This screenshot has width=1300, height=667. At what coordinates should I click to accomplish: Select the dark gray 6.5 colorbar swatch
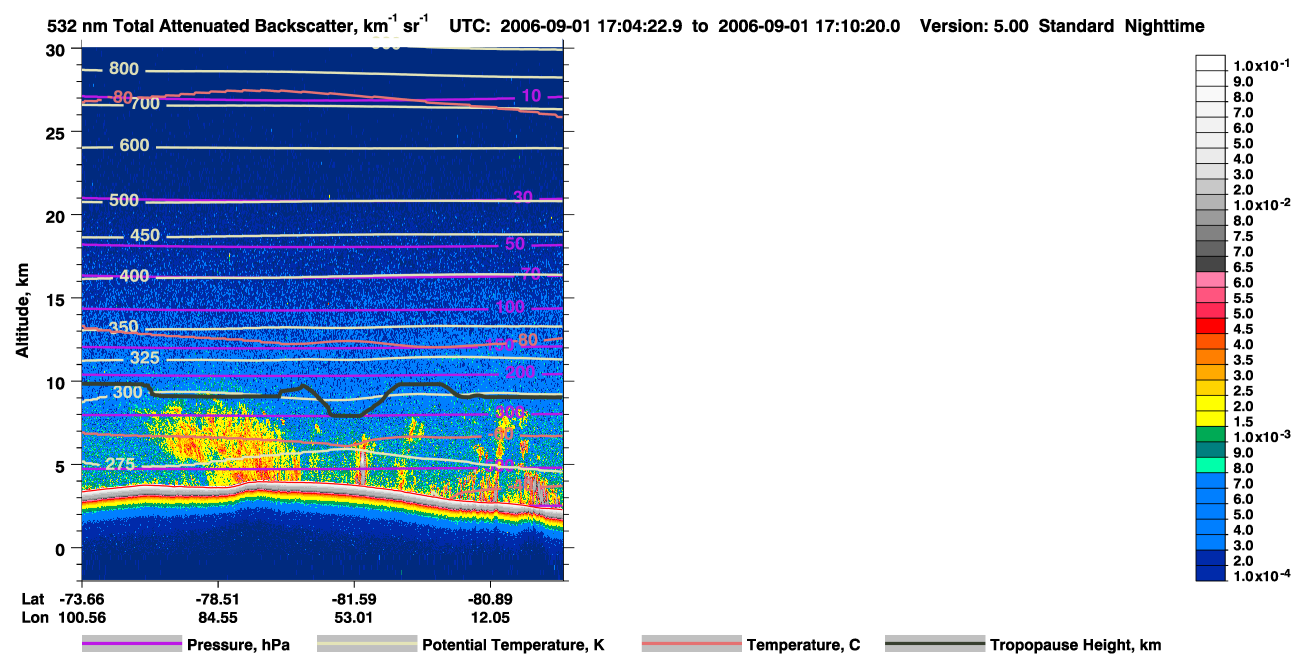pyautogui.click(x=1211, y=265)
